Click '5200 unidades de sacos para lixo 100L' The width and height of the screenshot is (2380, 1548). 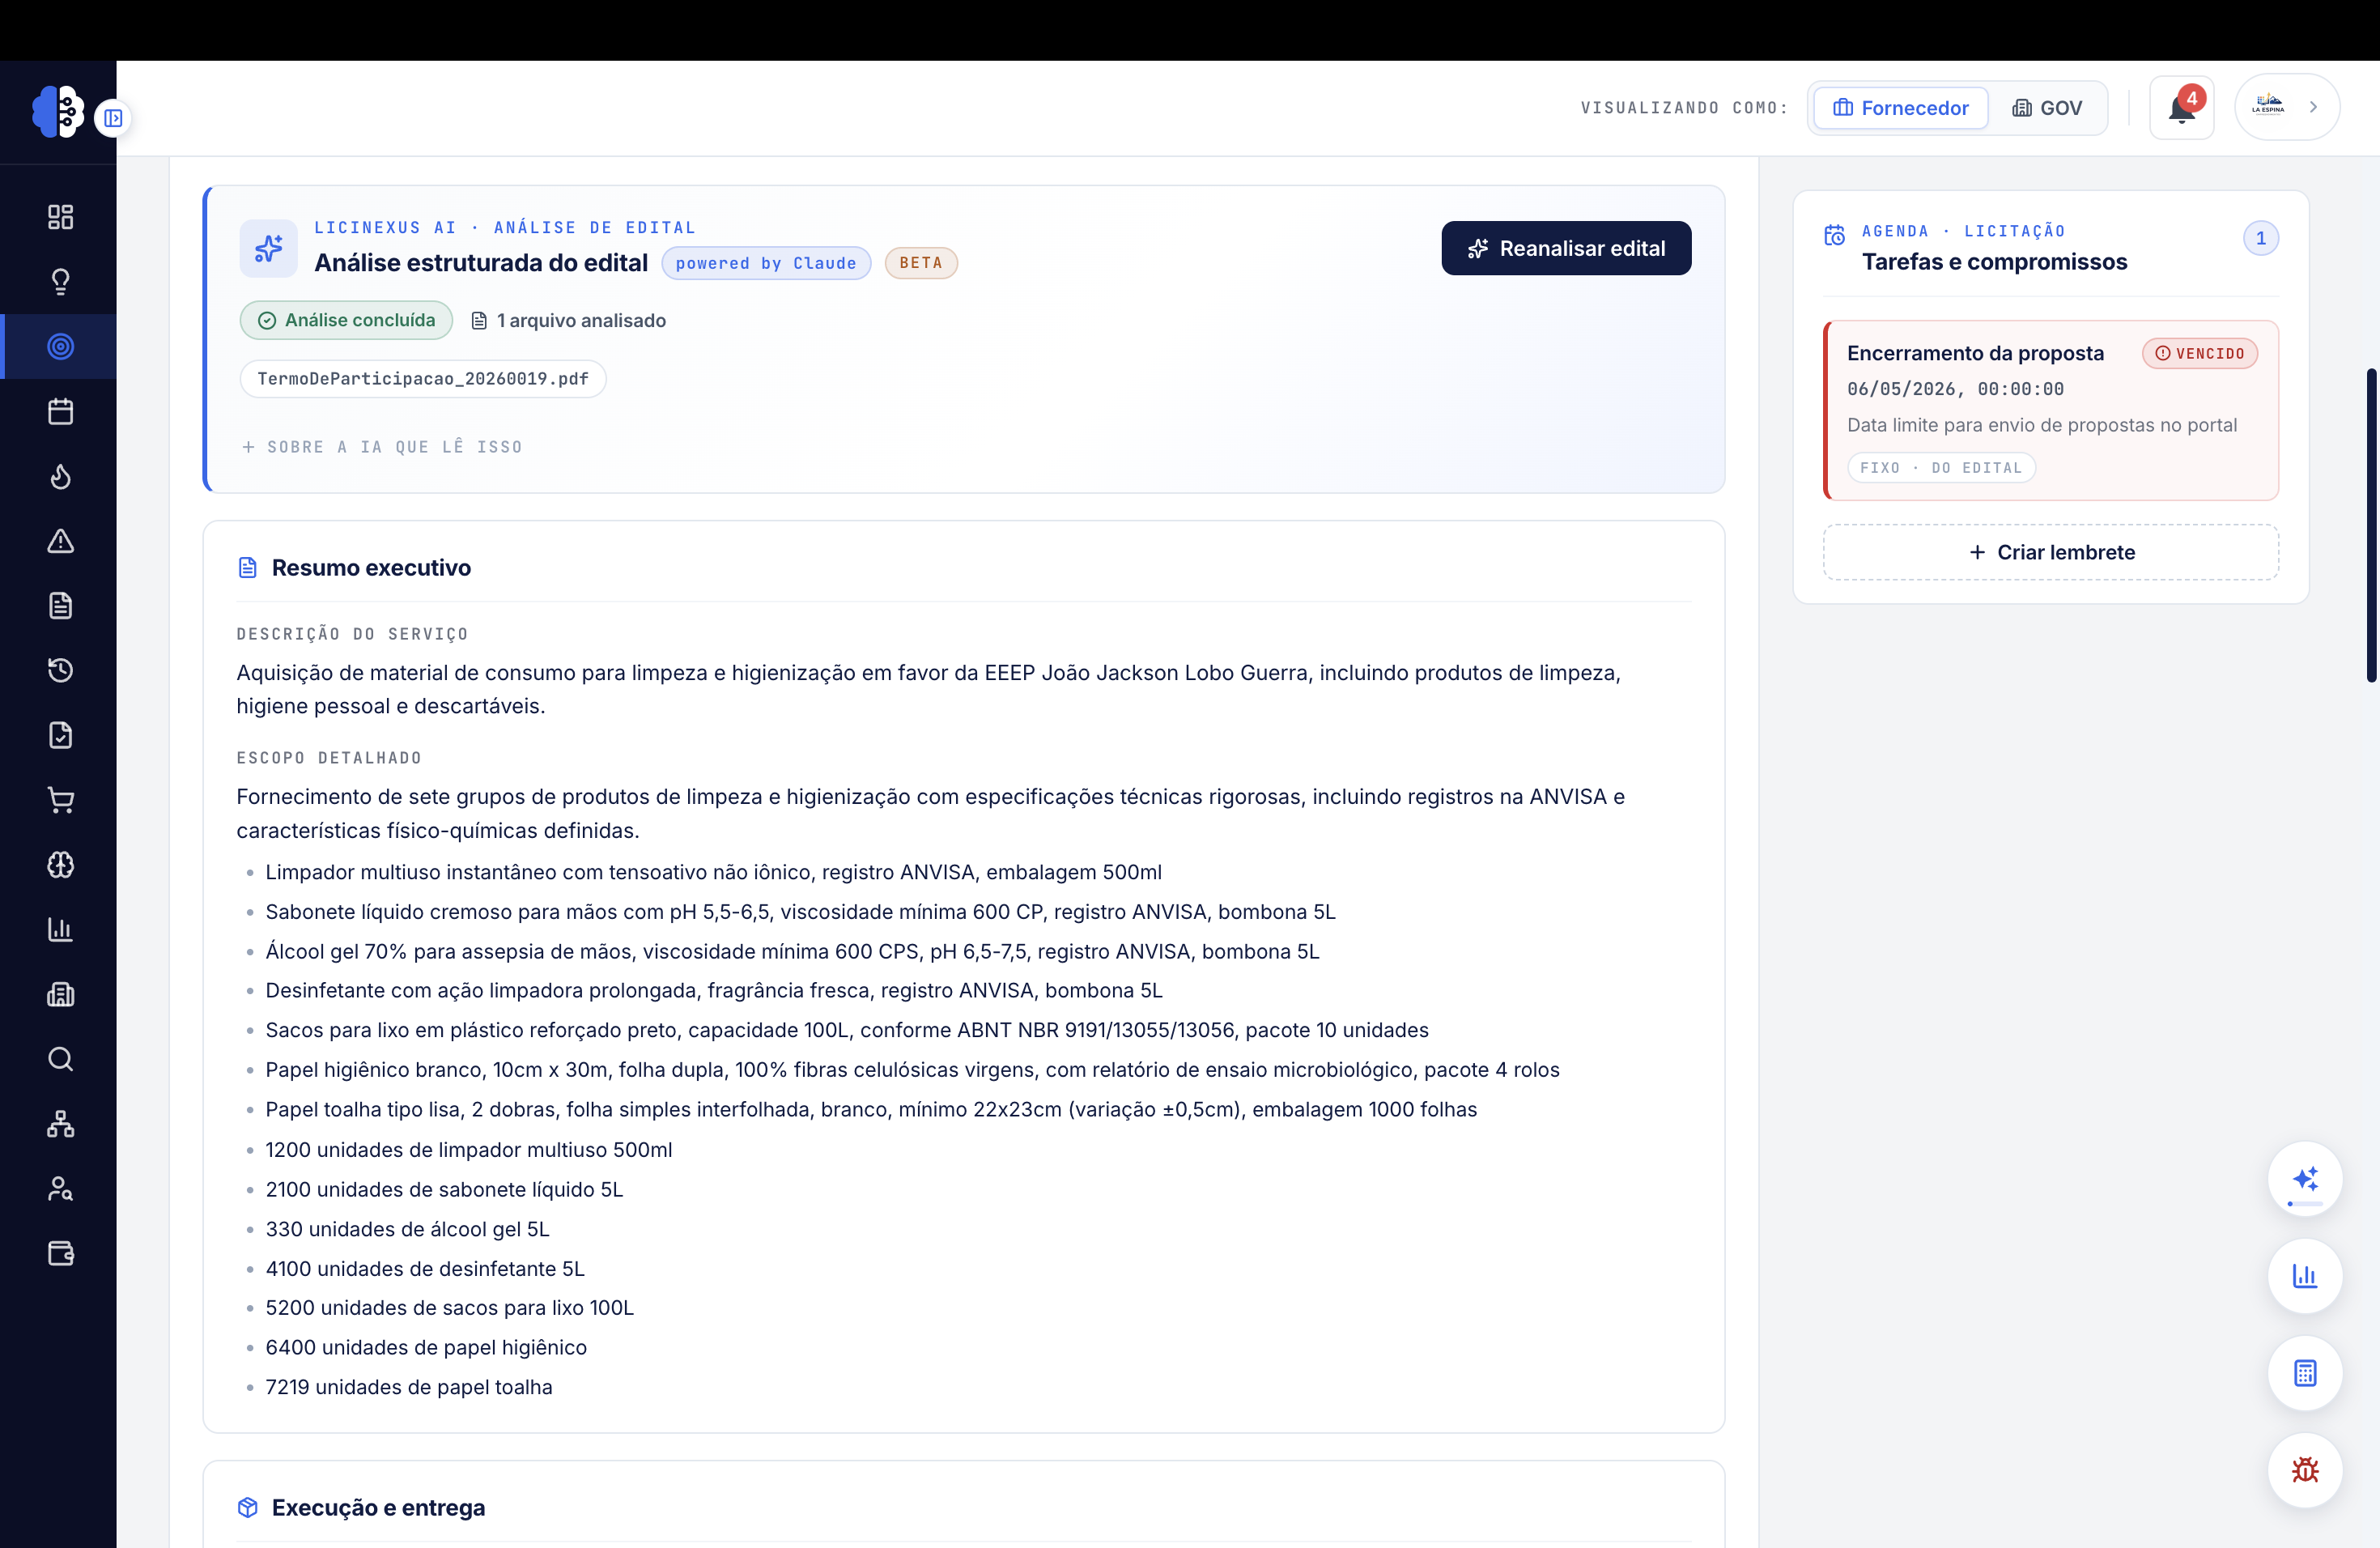(x=450, y=1308)
